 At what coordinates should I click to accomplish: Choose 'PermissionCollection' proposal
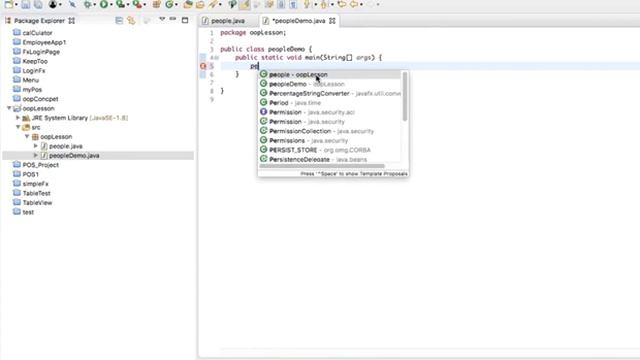coord(330,131)
